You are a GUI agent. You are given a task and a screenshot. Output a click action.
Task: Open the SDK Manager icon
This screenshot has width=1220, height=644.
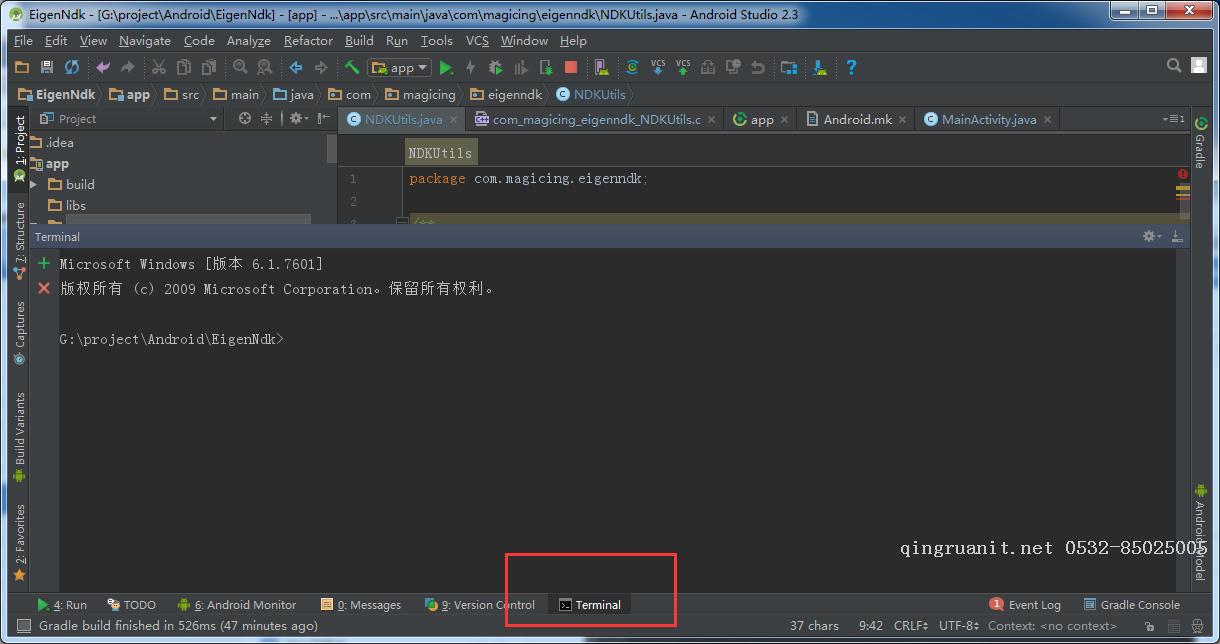click(x=820, y=67)
